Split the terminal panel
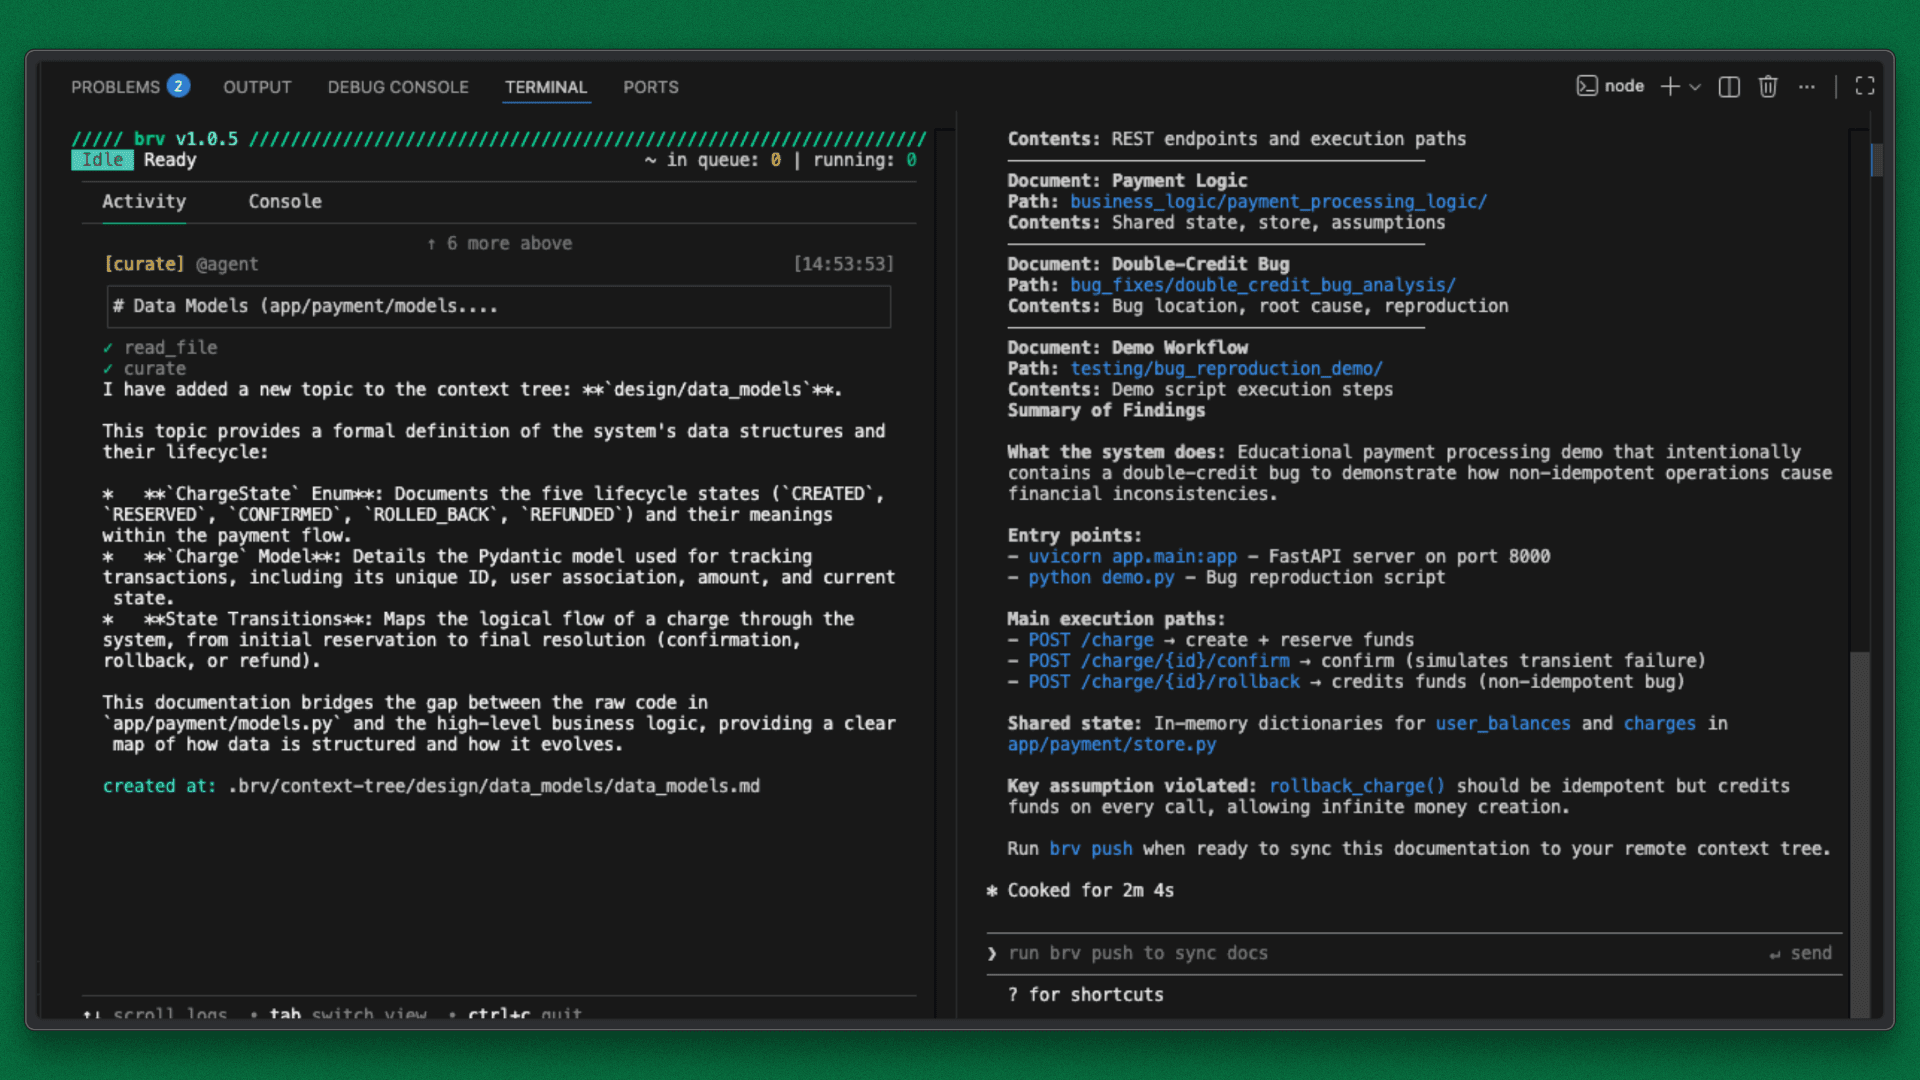The height and width of the screenshot is (1080, 1920). [1729, 87]
